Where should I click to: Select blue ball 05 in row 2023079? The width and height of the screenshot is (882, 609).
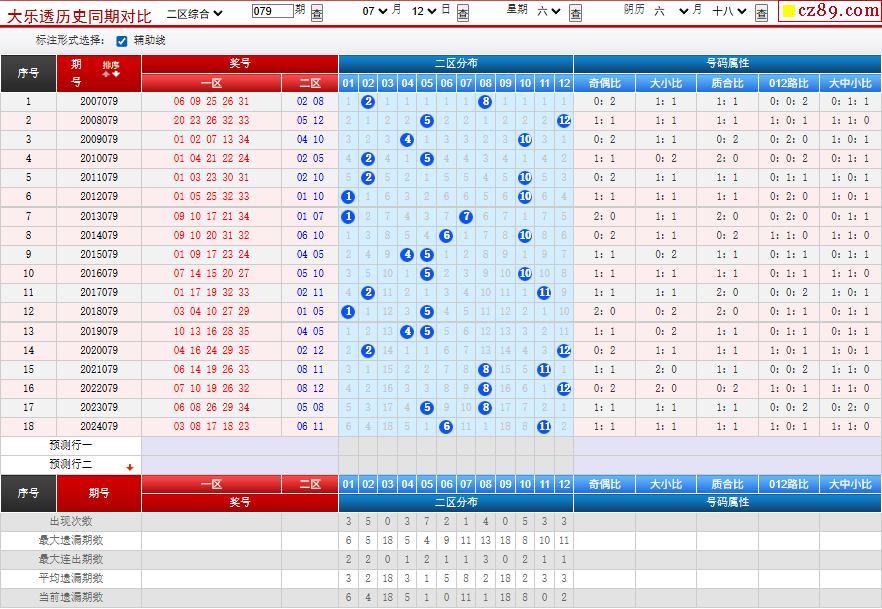427,408
